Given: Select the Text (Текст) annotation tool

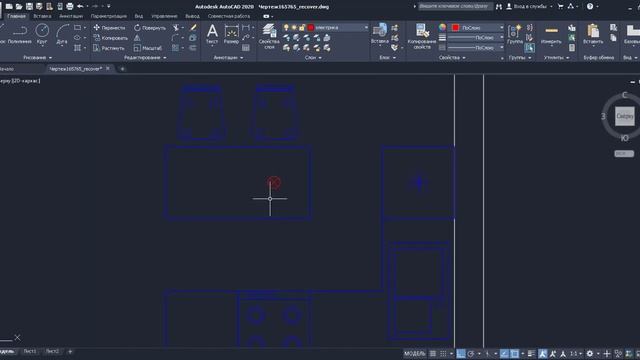Looking at the screenshot, I should (212, 33).
